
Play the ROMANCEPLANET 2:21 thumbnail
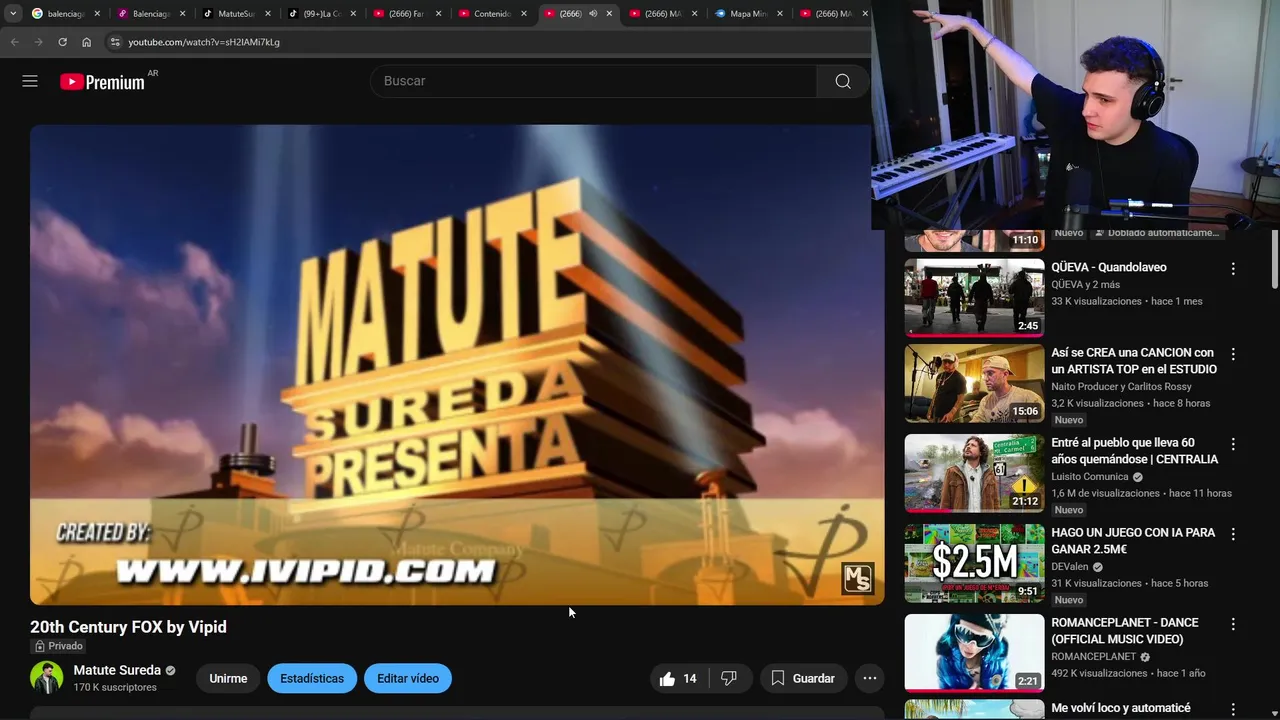[974, 654]
